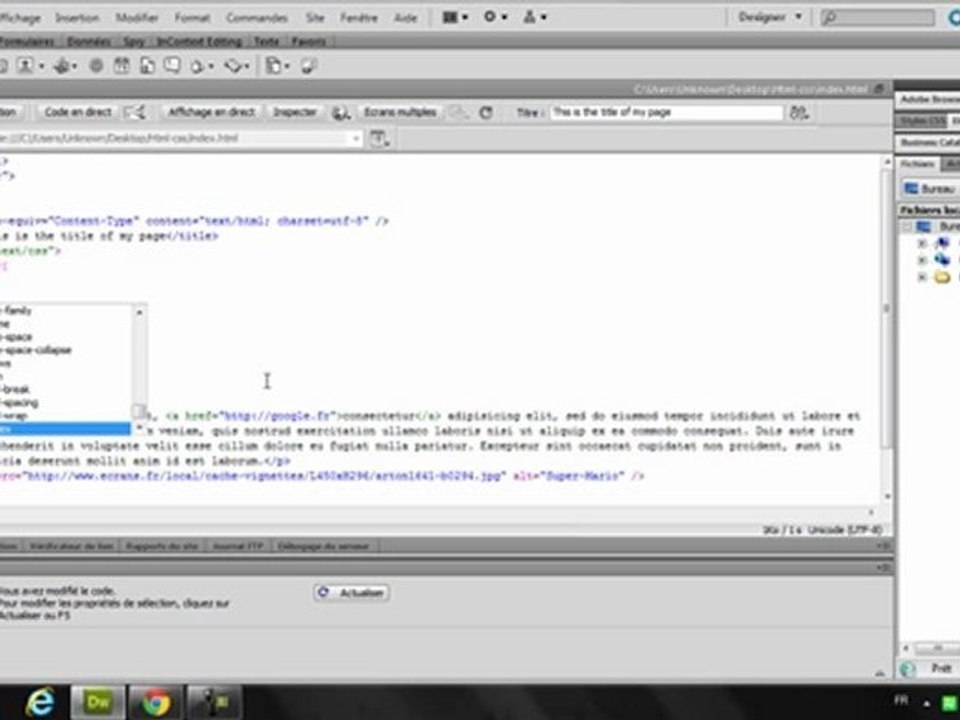The width and height of the screenshot is (960, 720).
Task: Open the Insertion menu
Action: (x=77, y=18)
